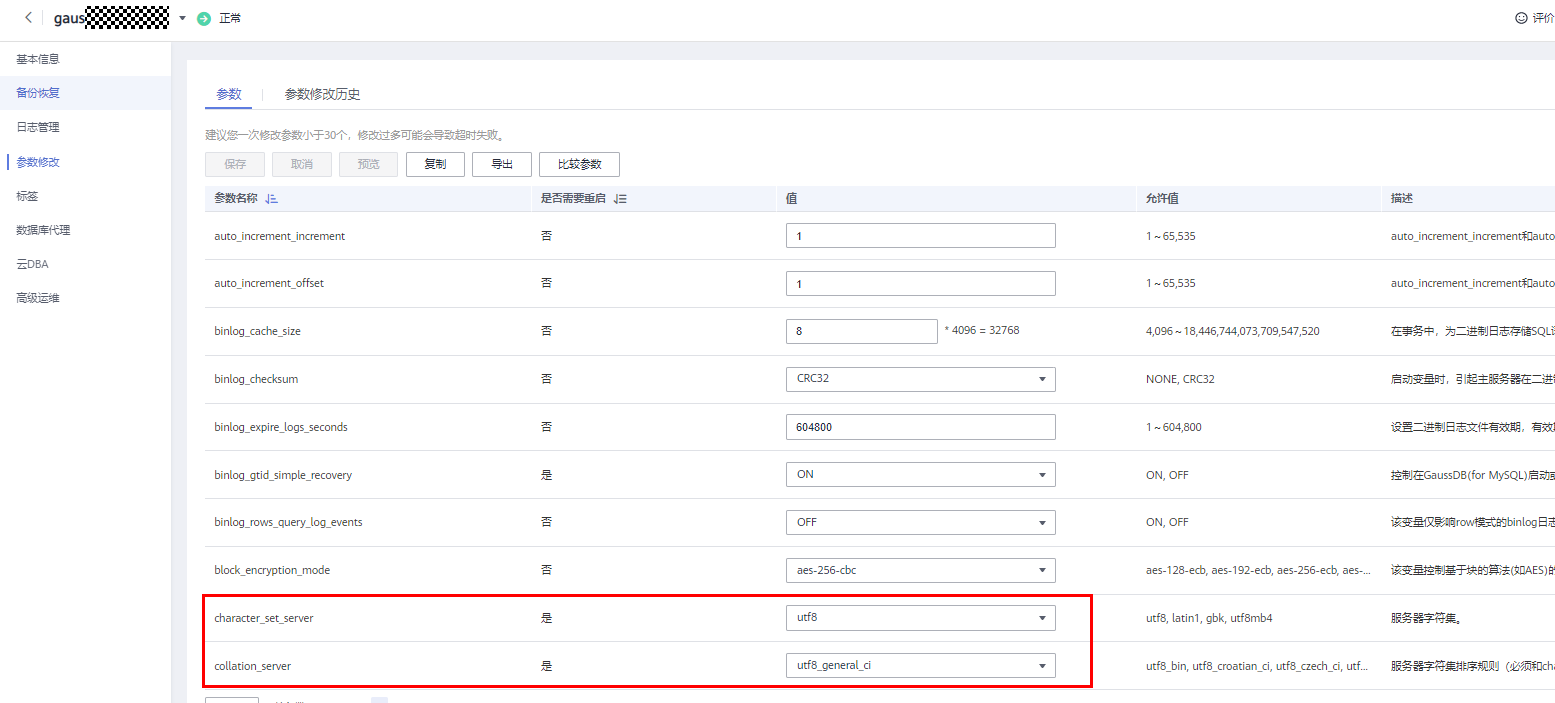Click the 导出 button
Screen dimensions: 1555x703
[501, 164]
